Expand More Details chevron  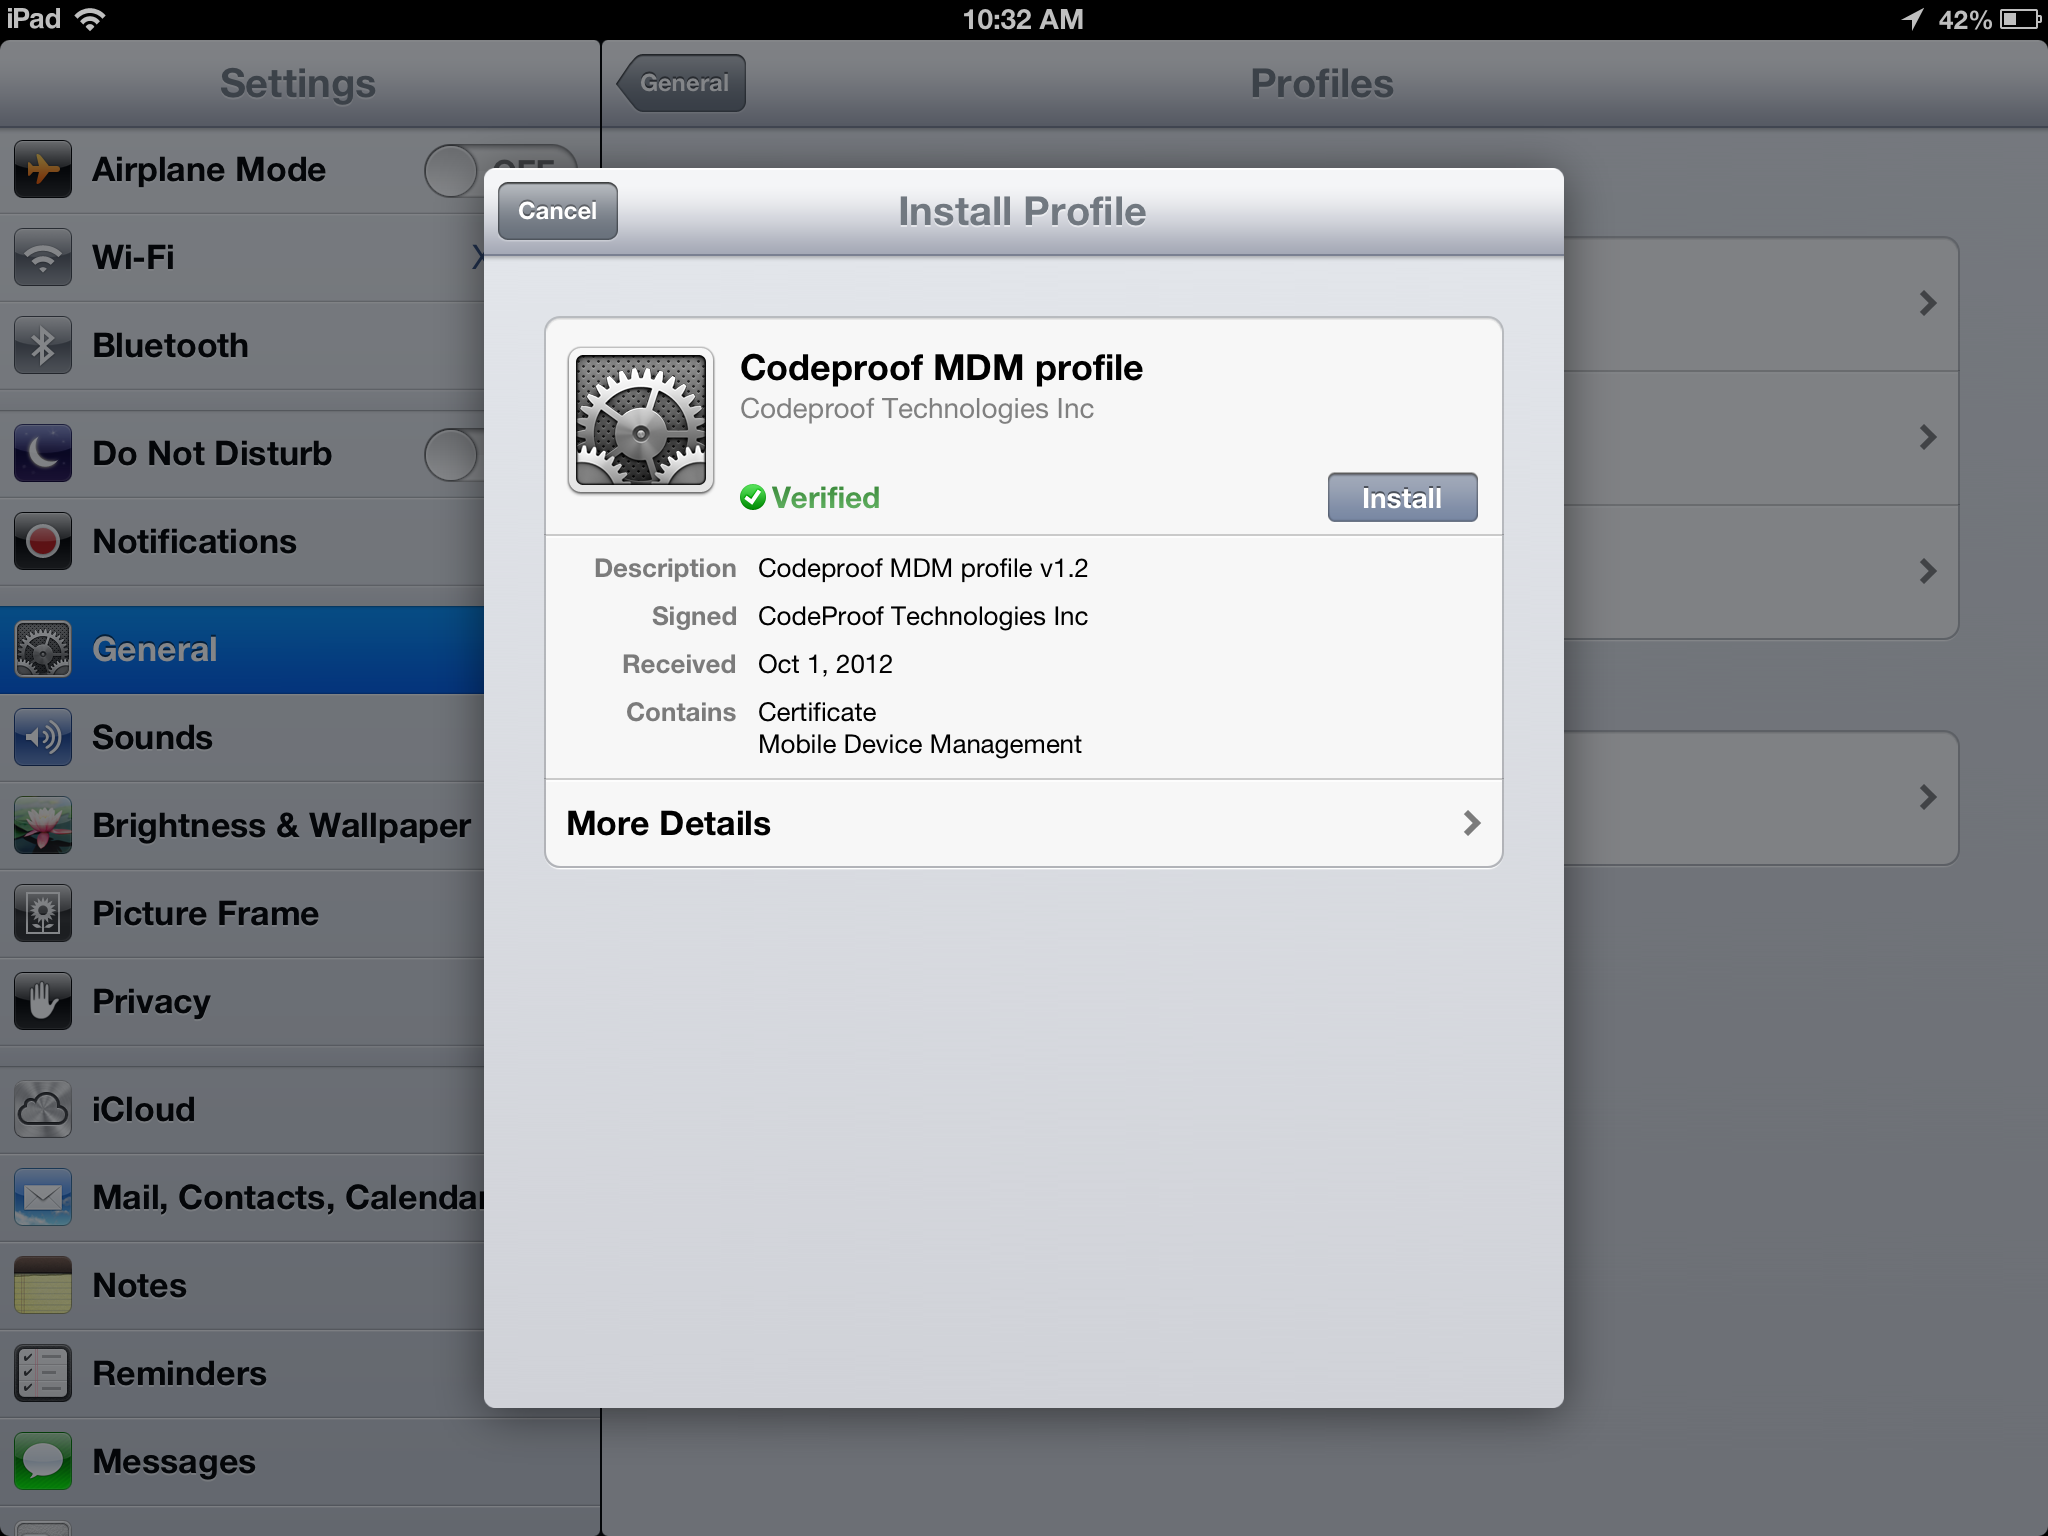tap(1471, 823)
